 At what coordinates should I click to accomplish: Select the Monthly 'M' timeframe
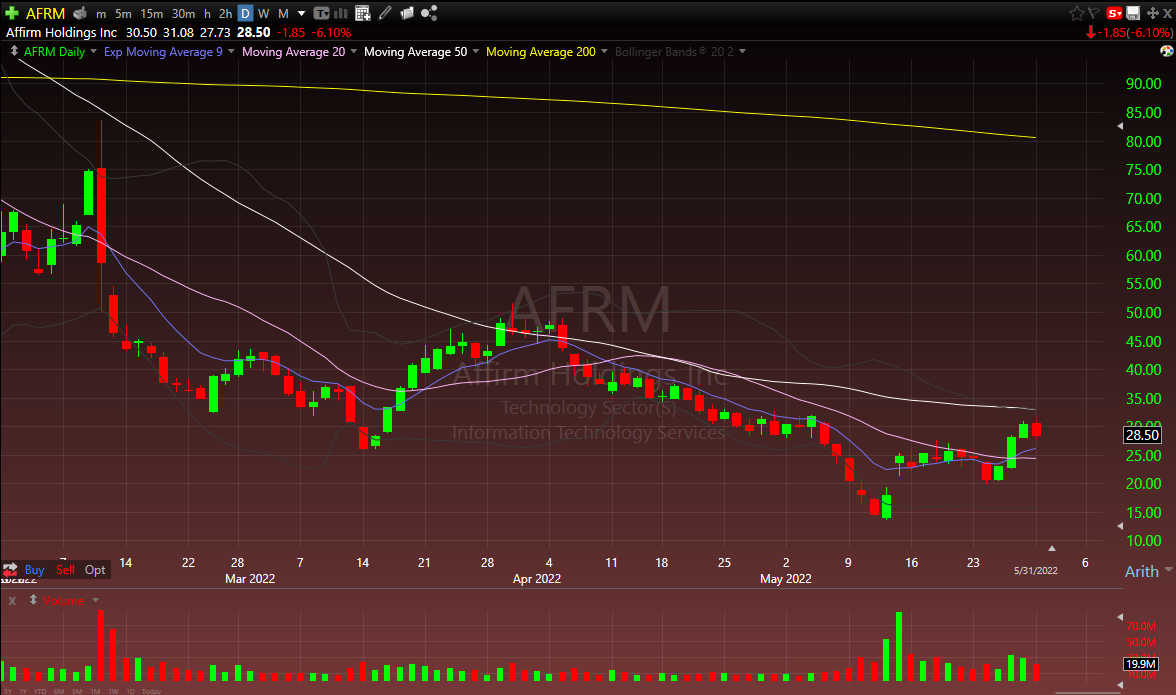[x=283, y=13]
